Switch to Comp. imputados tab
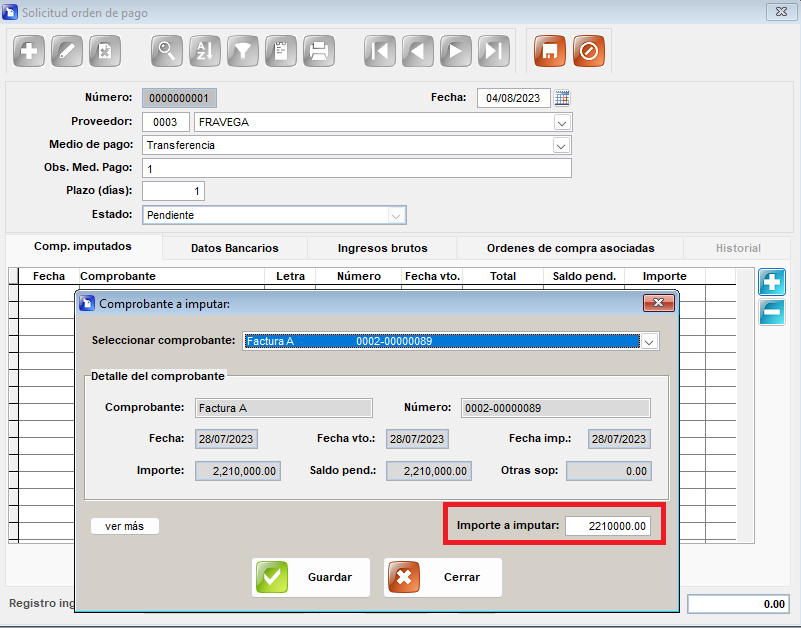The image size is (801, 628). pyautogui.click(x=83, y=246)
